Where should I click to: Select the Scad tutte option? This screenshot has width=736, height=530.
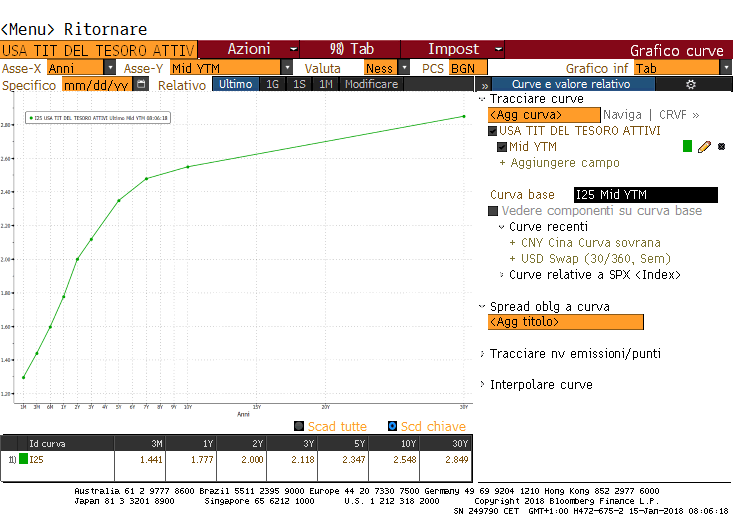299,426
